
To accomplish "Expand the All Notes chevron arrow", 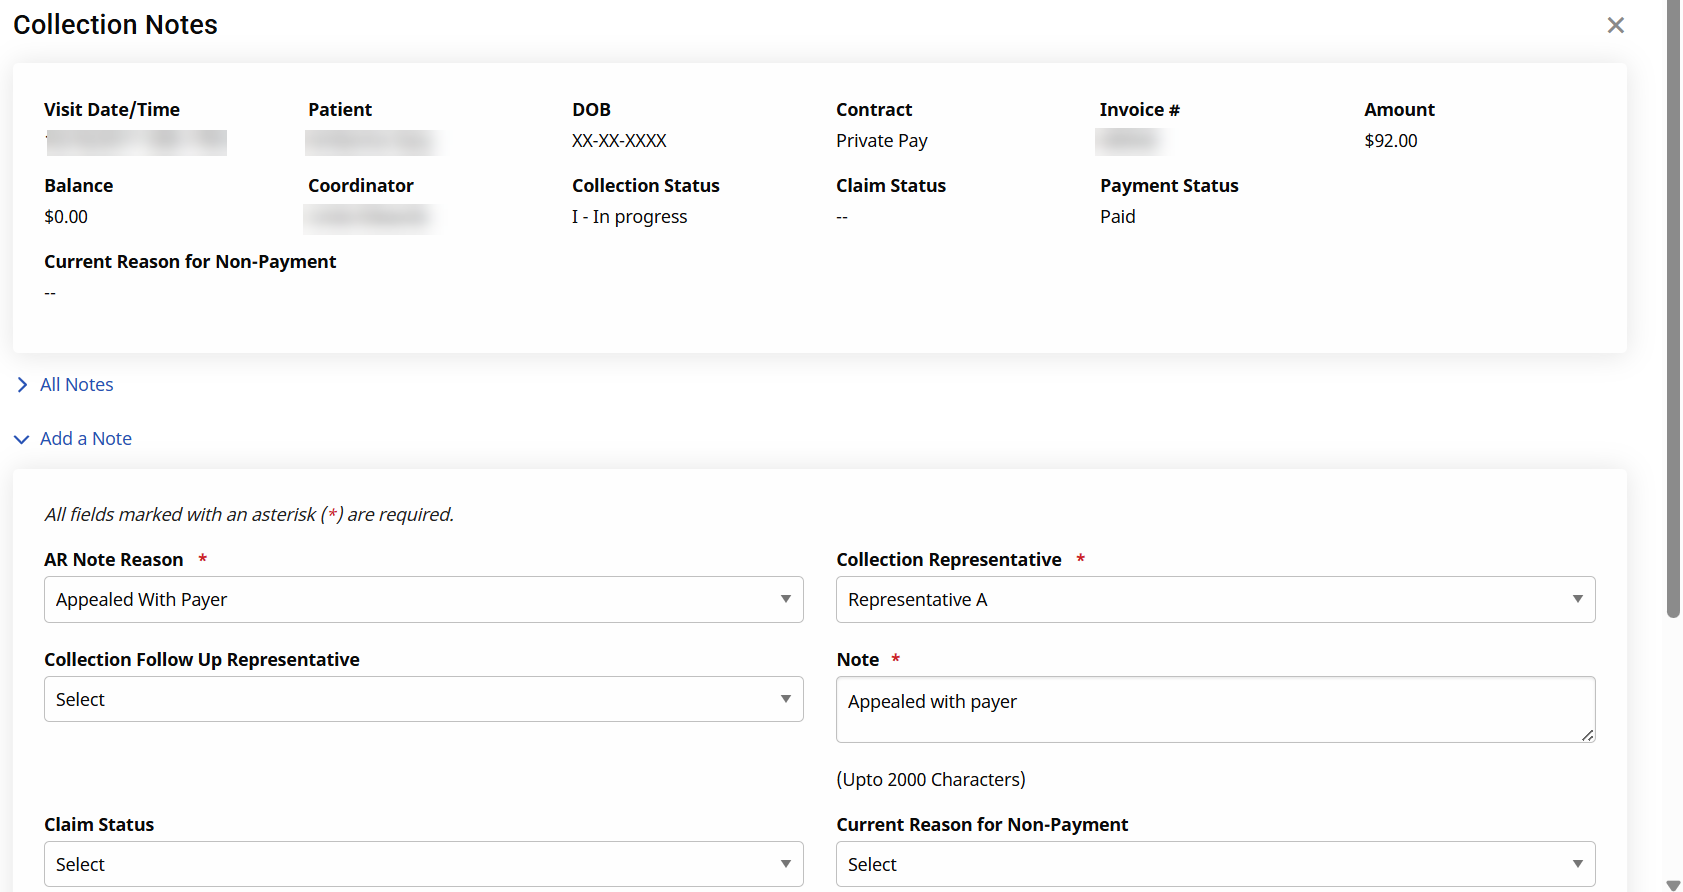I will point(22,385).
